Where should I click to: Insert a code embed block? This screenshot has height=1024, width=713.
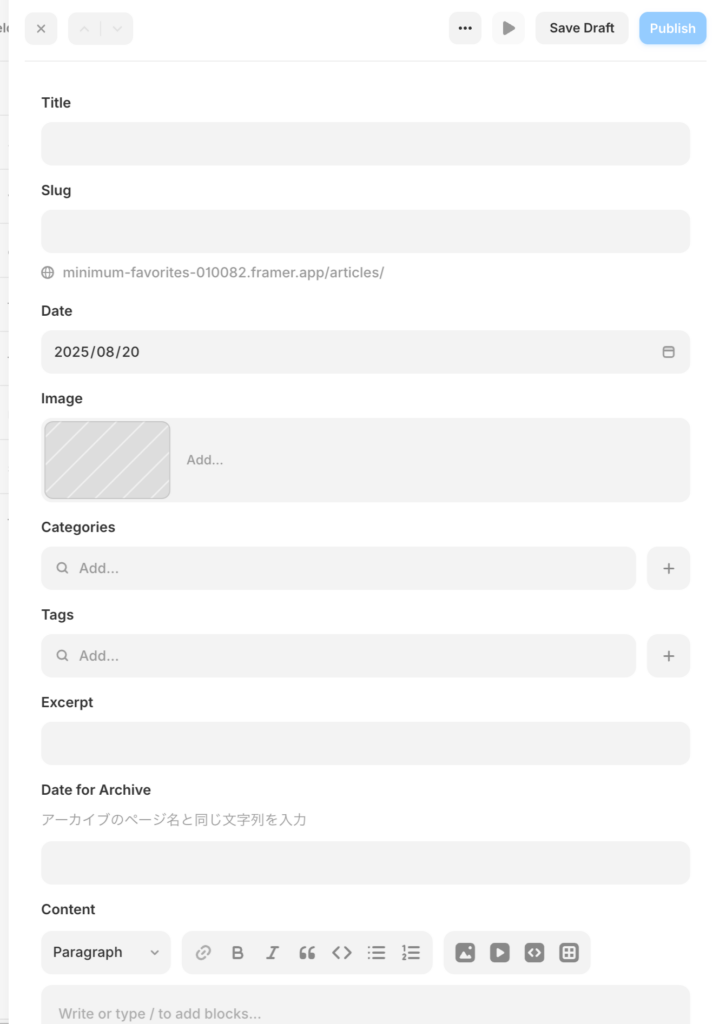[534, 953]
